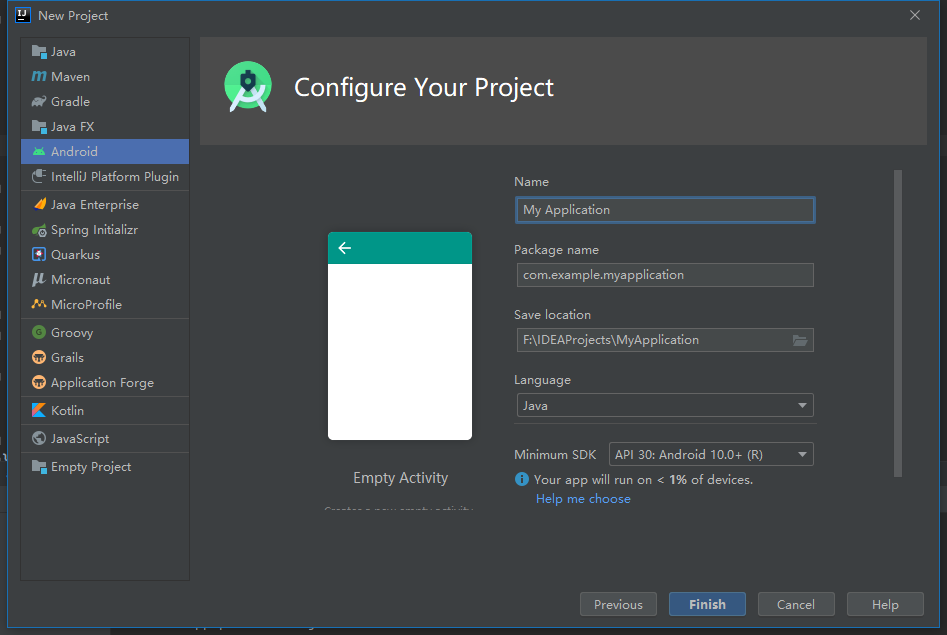Close the New Project dialog
Screen dimensions: 947x635
click(915, 15)
